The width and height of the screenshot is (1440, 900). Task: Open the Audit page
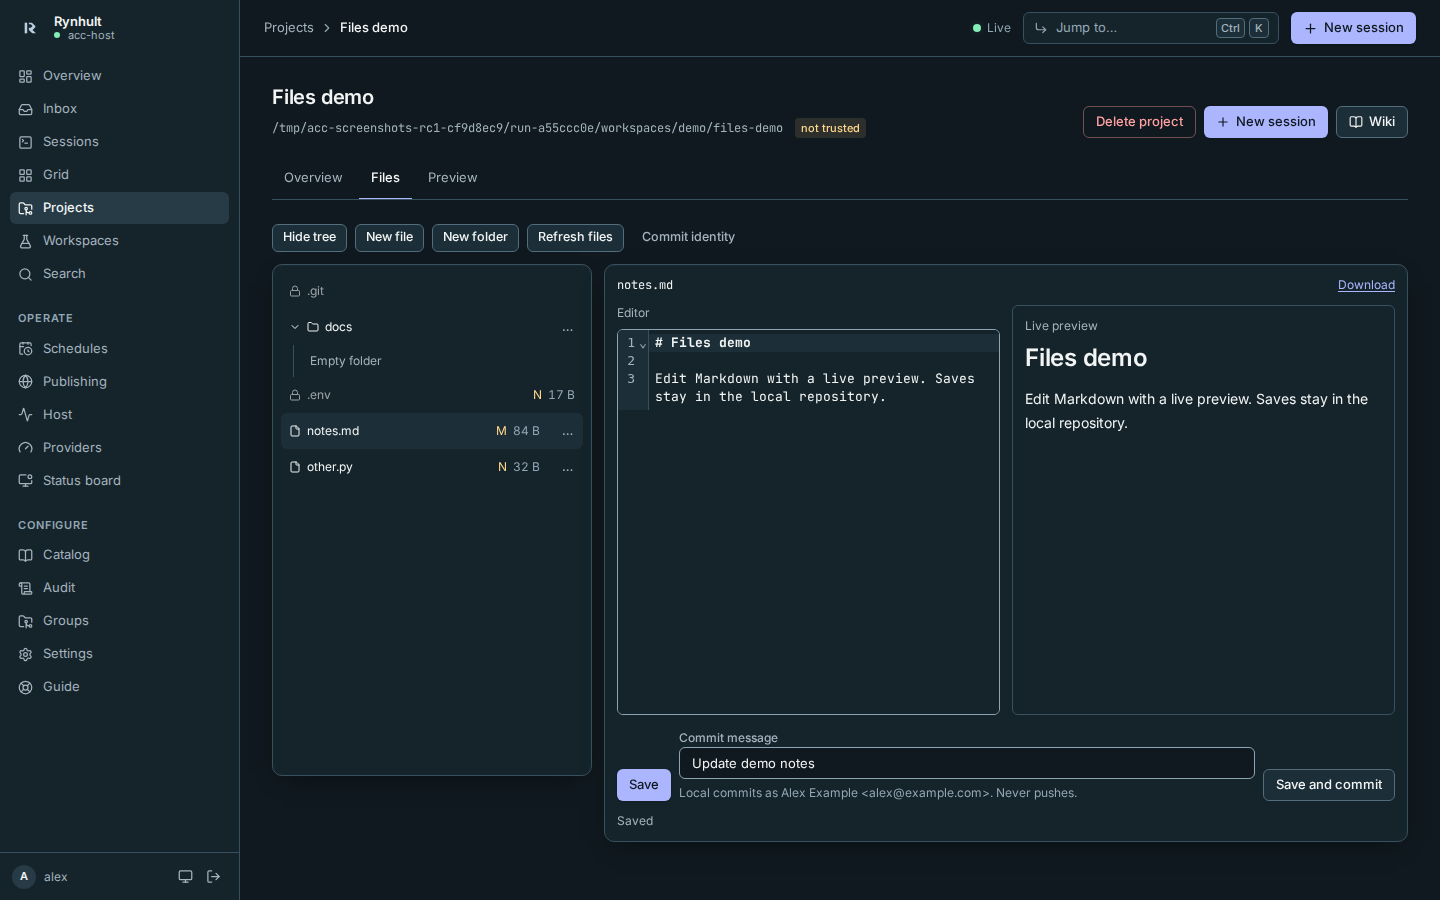click(119, 588)
